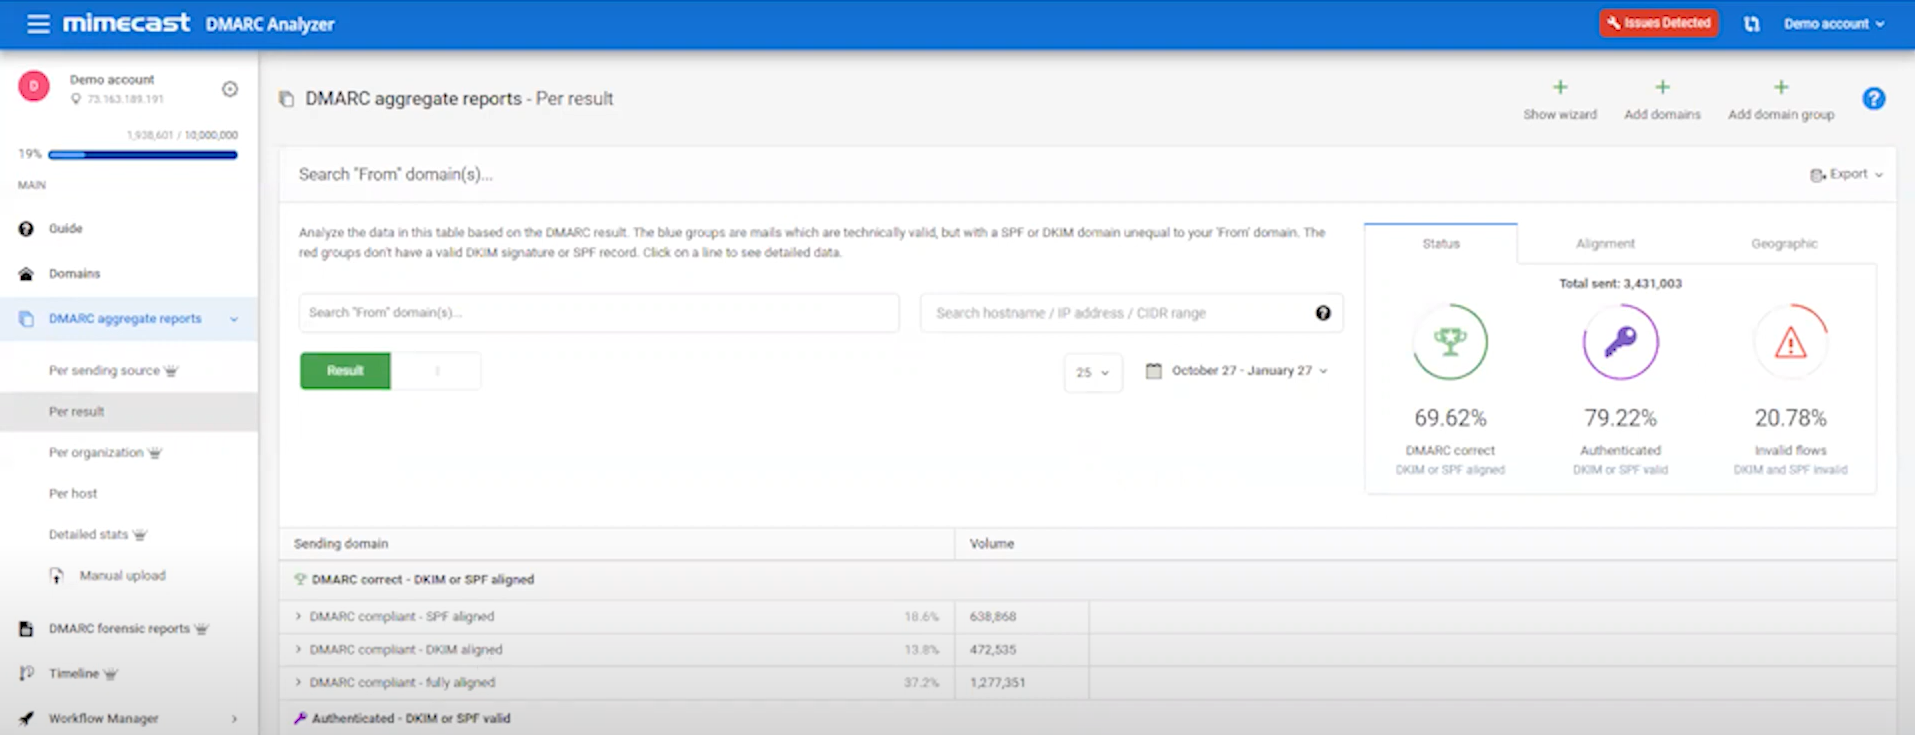Click the hostname / IP address search field
Screen dimensions: 1915x735
point(1131,313)
